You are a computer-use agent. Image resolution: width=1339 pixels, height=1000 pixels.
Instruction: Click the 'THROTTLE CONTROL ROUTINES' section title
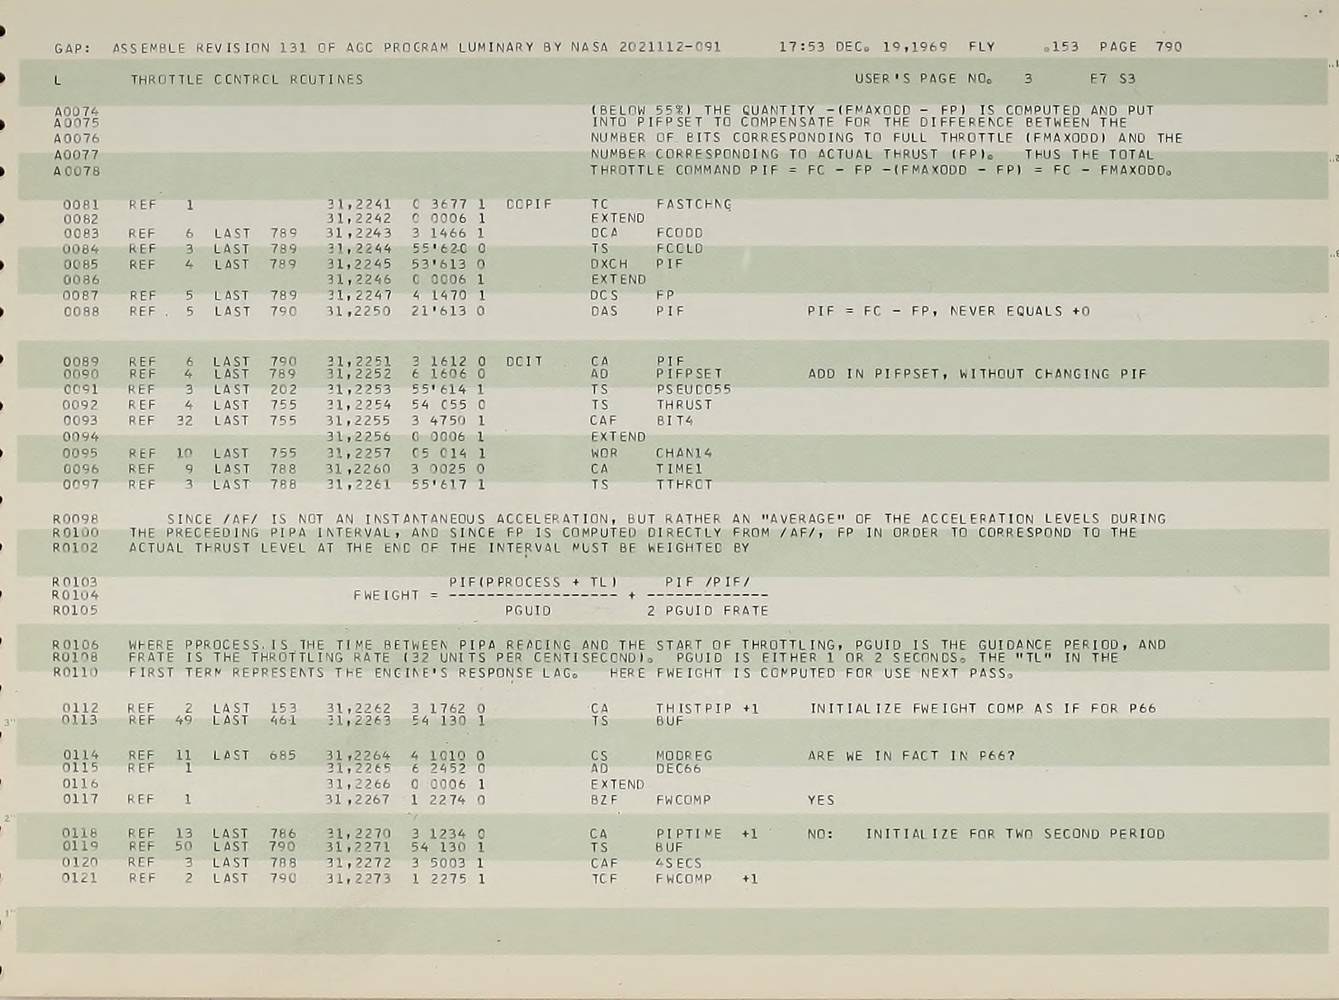247,79
